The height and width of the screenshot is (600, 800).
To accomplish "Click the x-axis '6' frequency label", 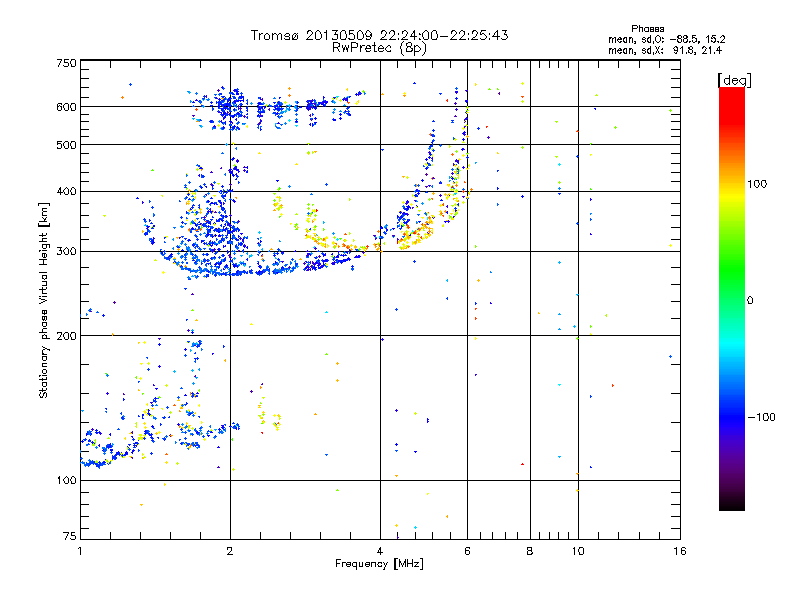I will (x=467, y=551).
